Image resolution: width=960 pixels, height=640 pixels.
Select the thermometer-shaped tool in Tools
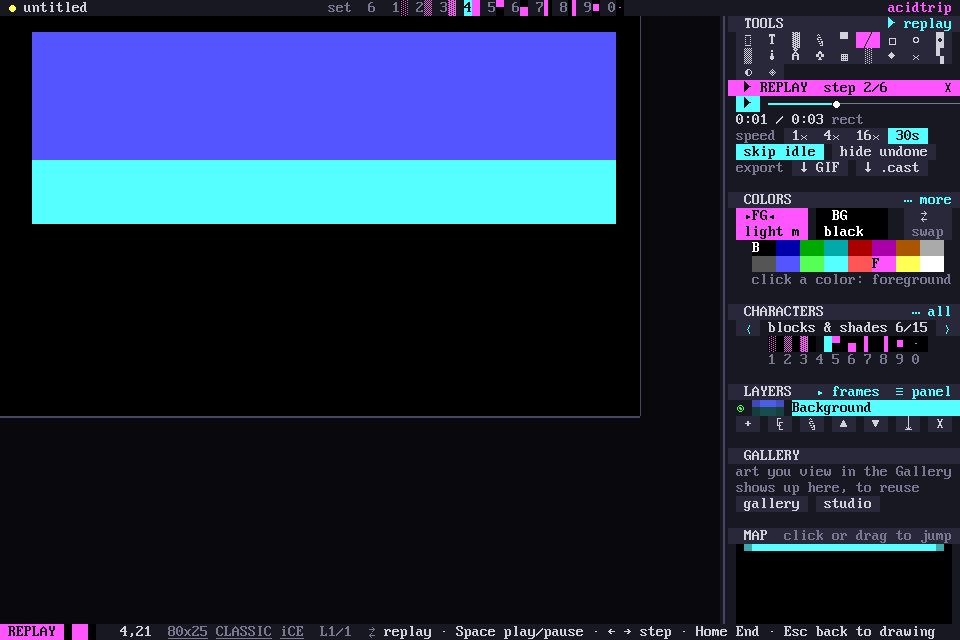click(771, 56)
